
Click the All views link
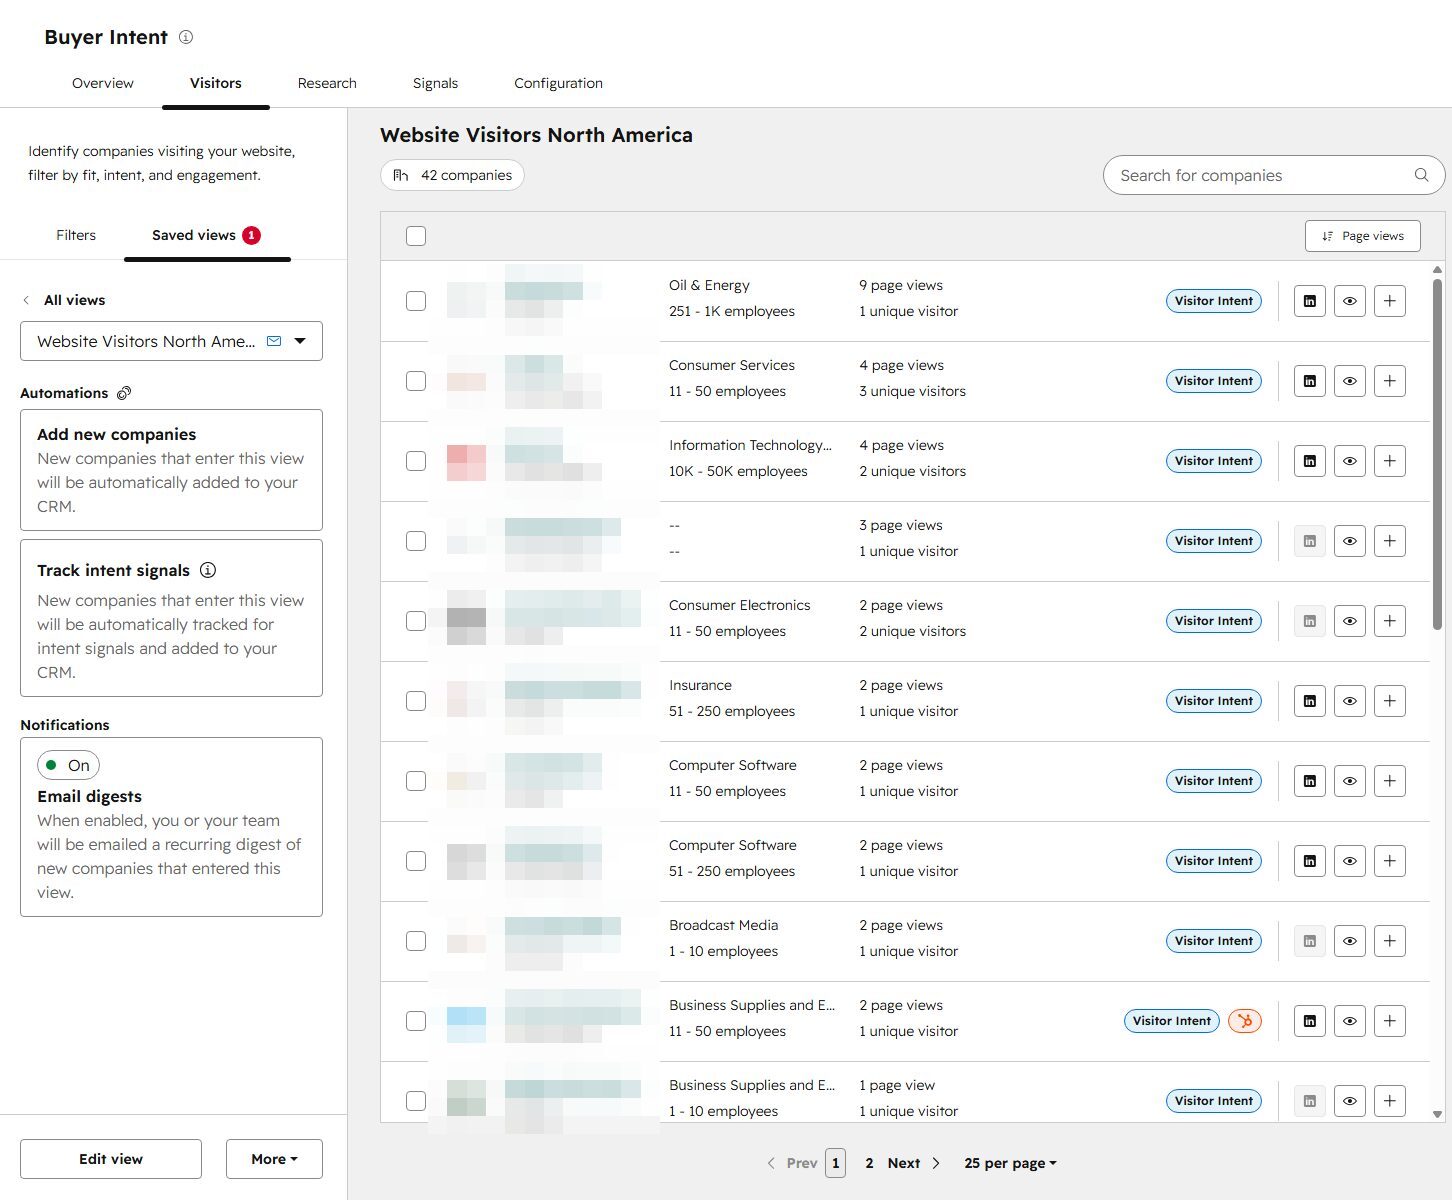tap(74, 300)
